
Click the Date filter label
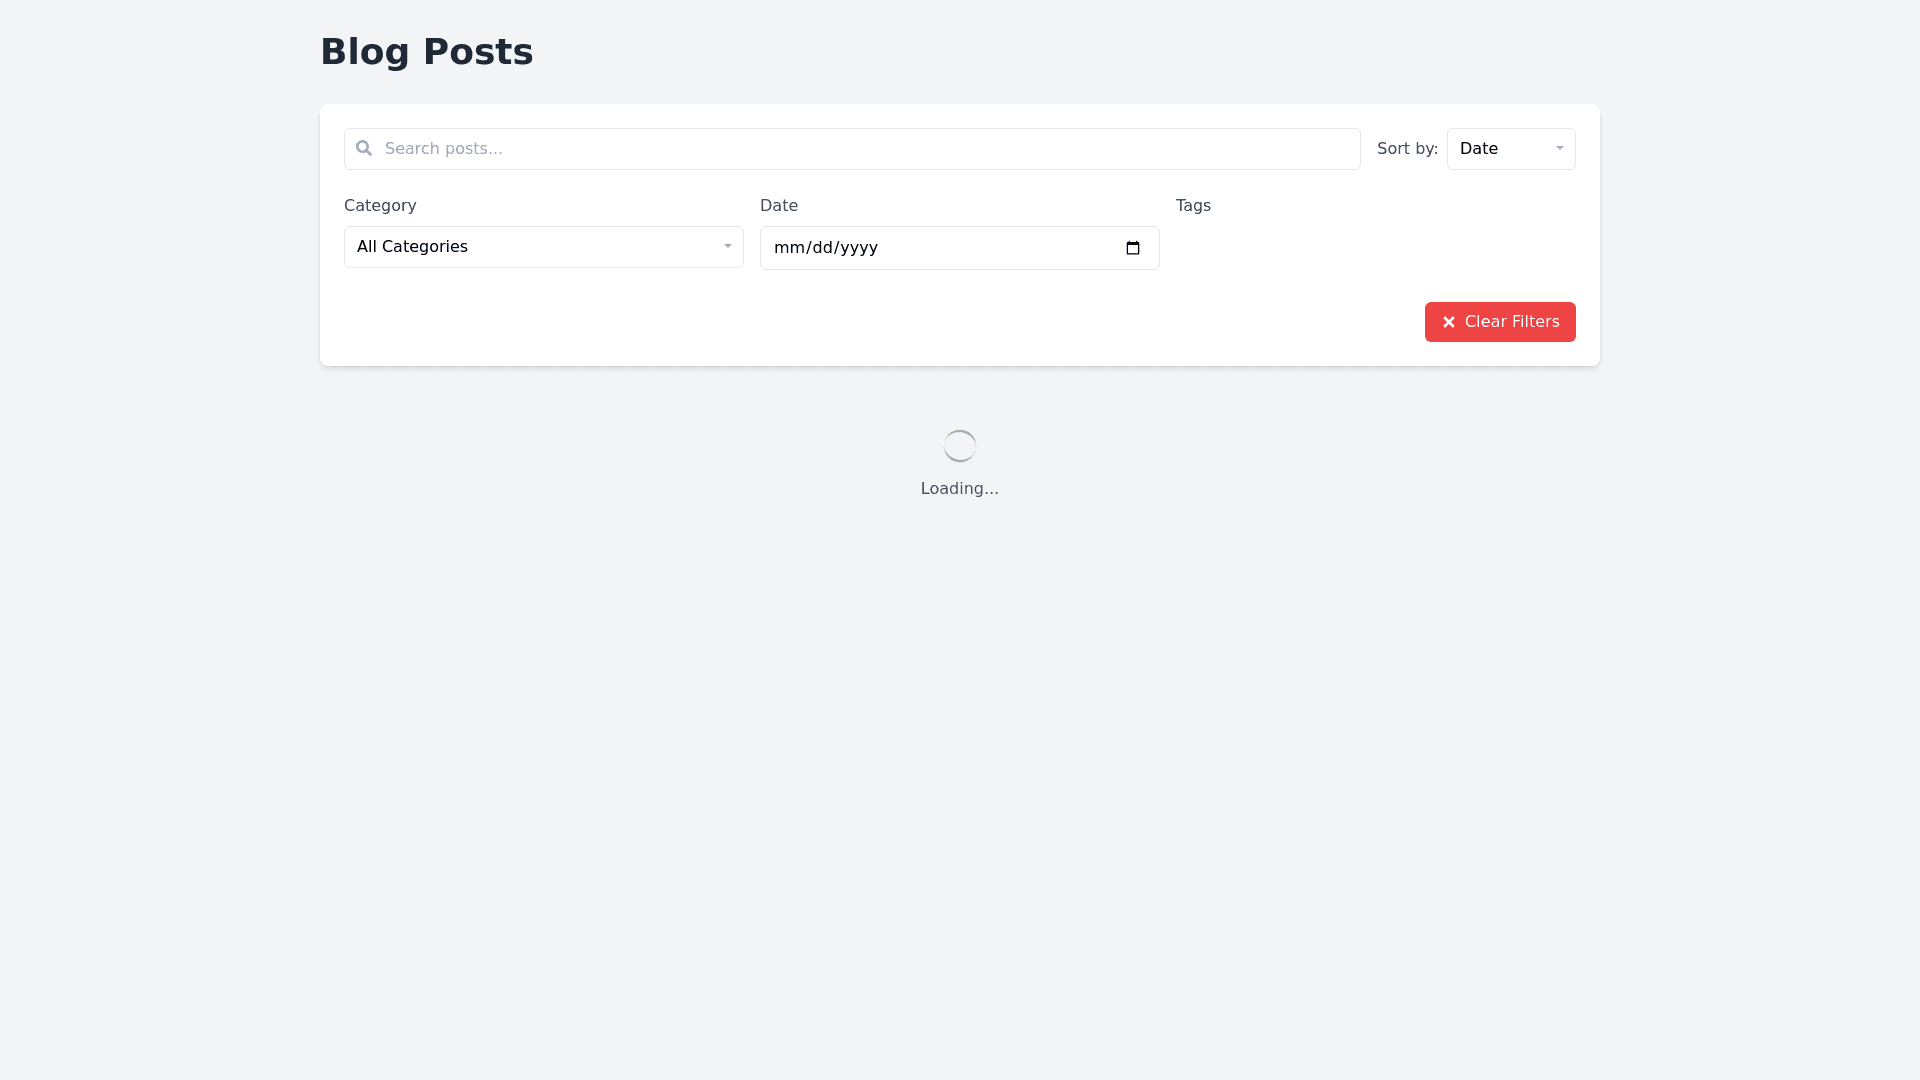pyautogui.click(x=778, y=205)
